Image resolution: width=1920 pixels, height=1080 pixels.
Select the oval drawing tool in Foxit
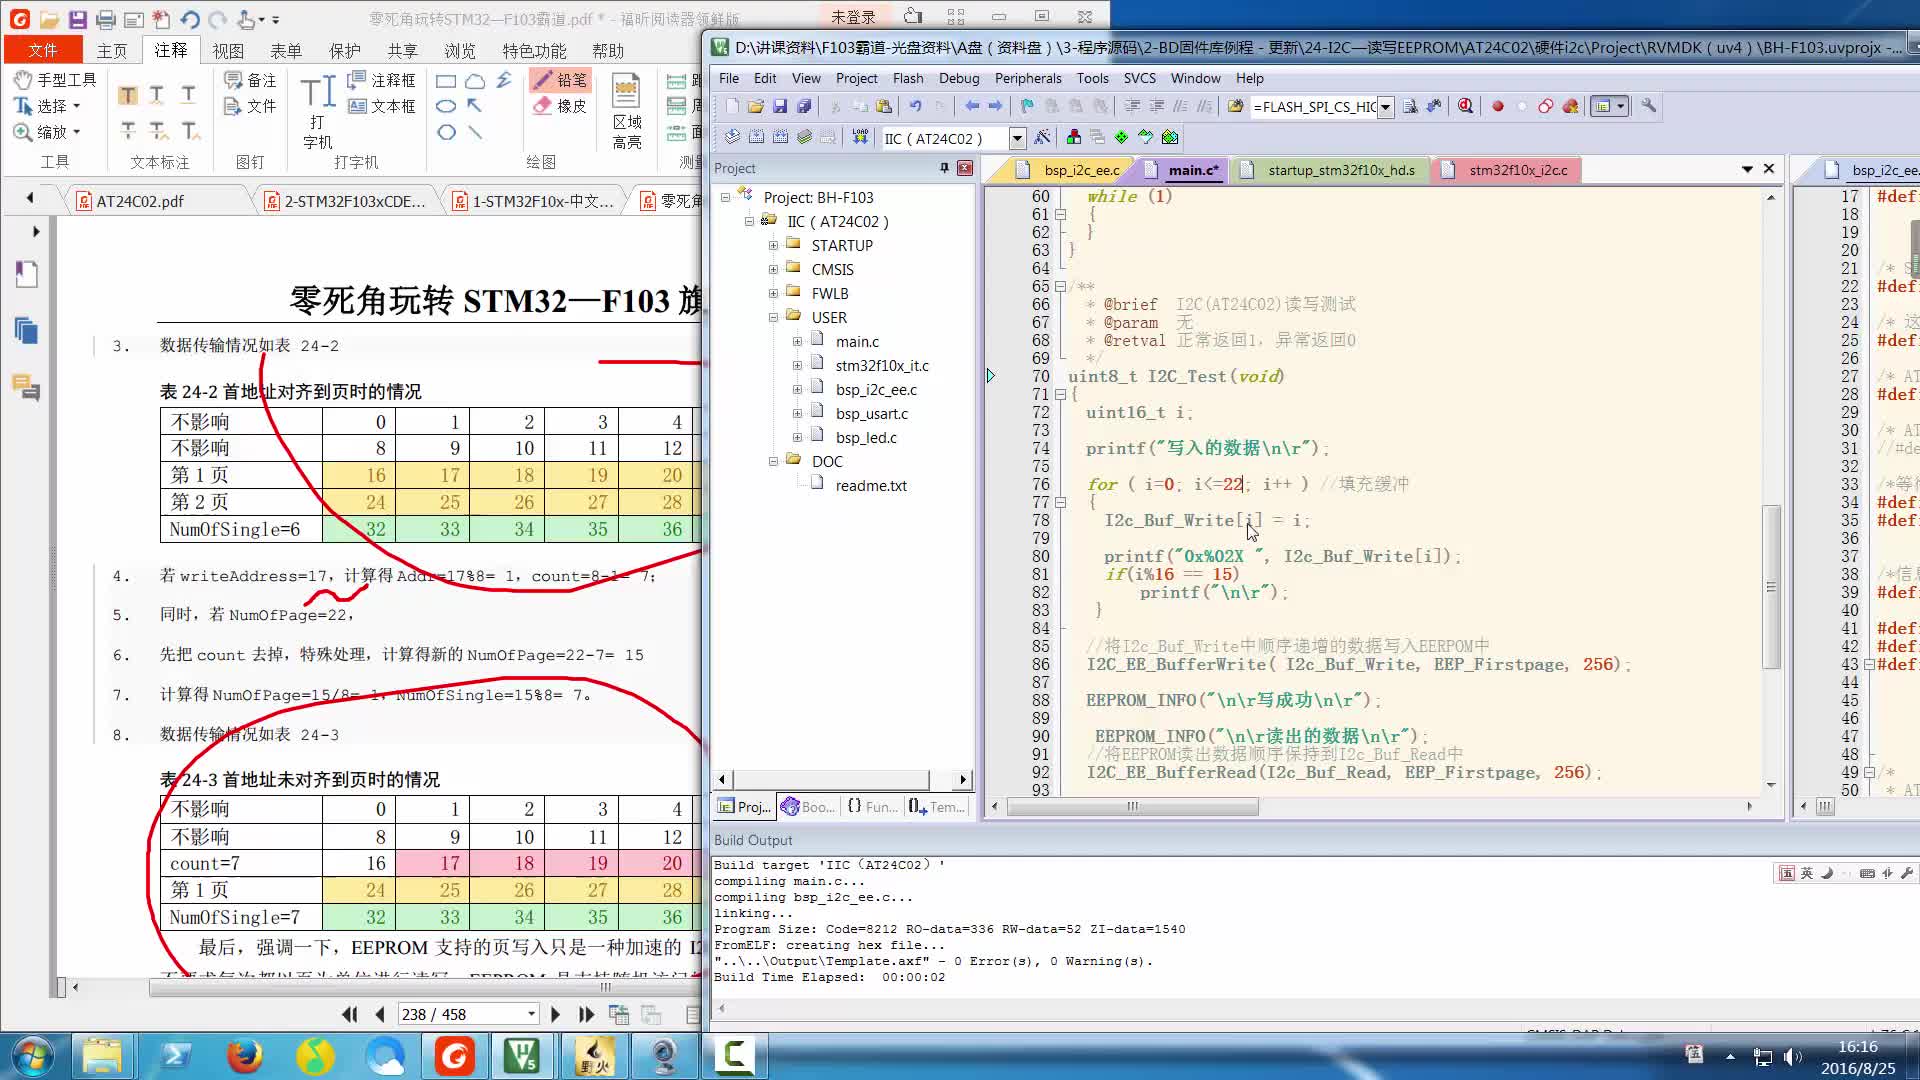click(x=446, y=106)
